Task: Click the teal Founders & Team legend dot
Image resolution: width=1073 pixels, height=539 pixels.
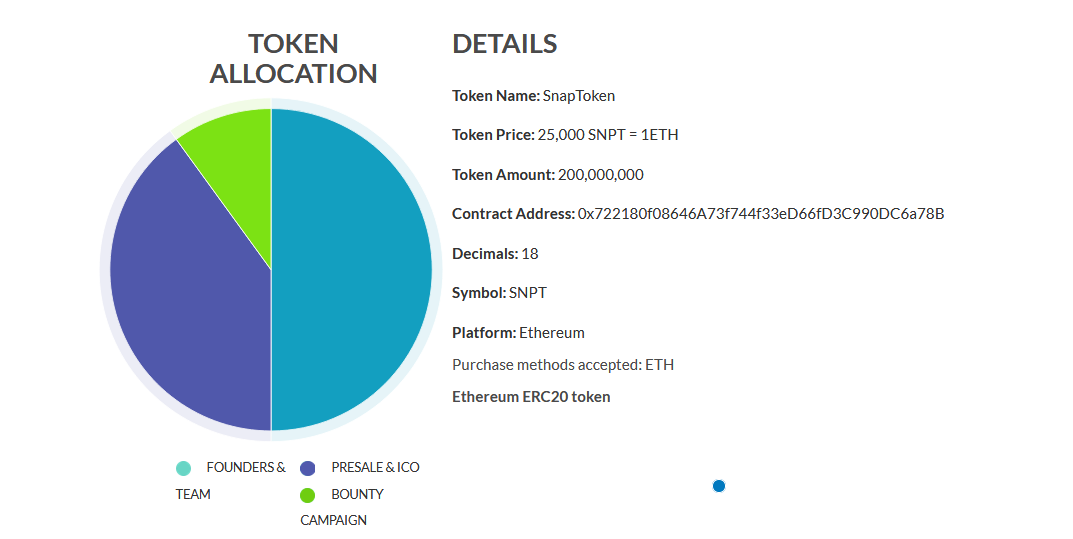Action: point(183,468)
